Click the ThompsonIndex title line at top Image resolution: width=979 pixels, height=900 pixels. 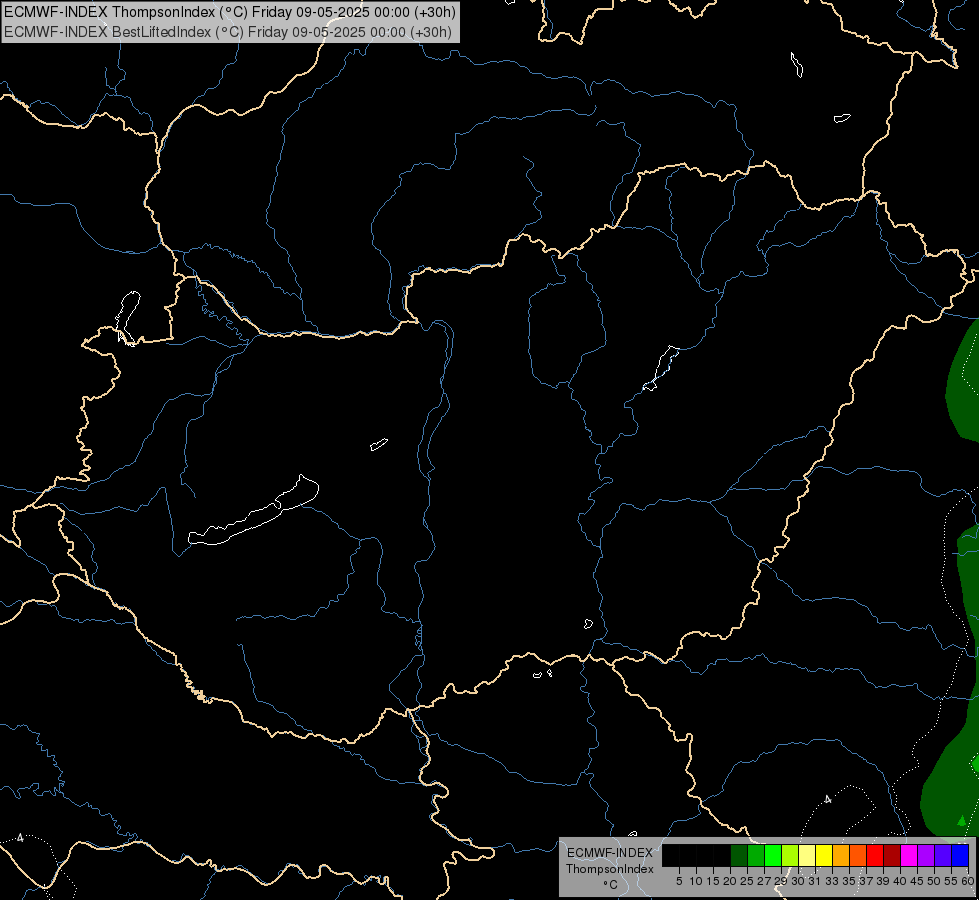(x=230, y=12)
